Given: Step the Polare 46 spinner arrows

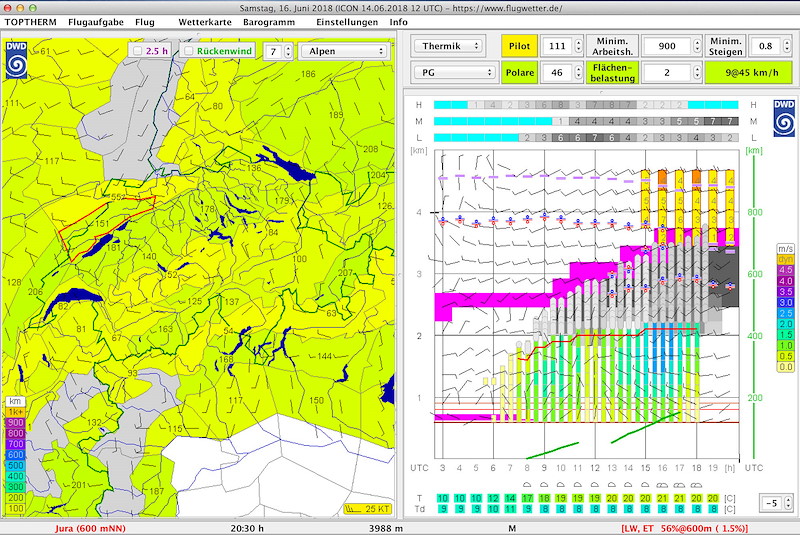Looking at the screenshot, I should click(x=579, y=72).
